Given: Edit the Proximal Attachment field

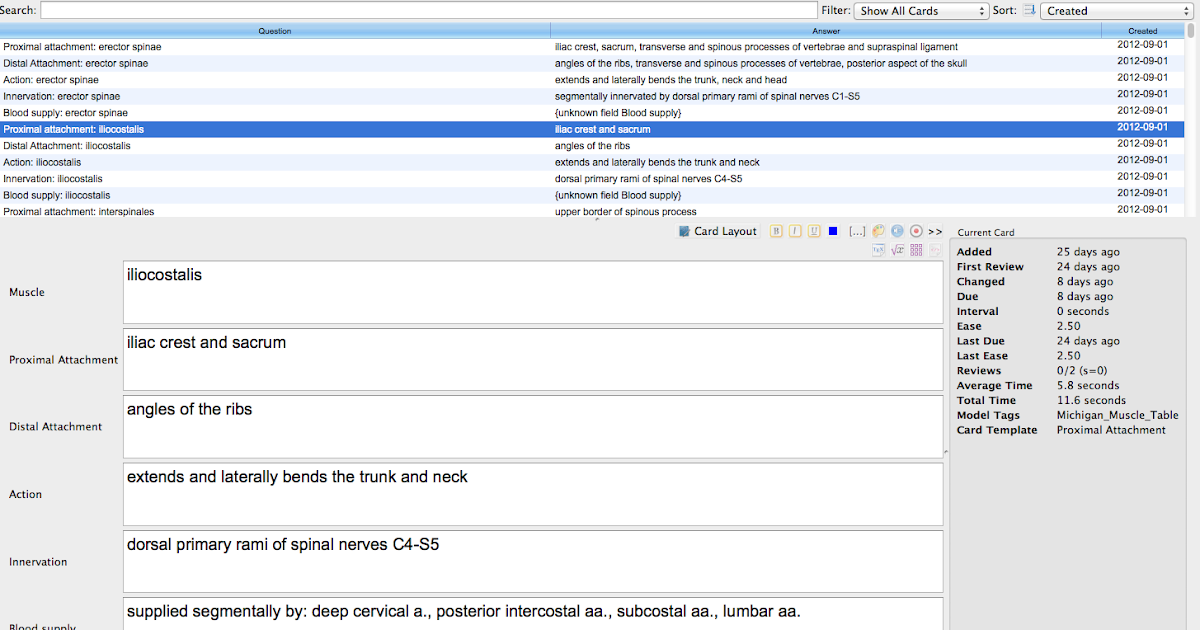Looking at the screenshot, I should (533, 360).
